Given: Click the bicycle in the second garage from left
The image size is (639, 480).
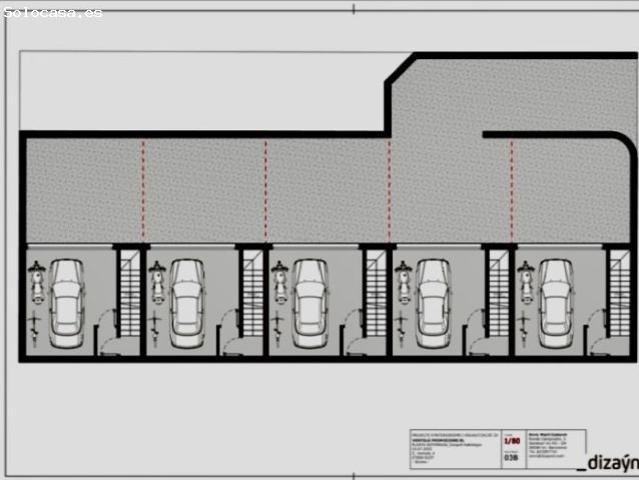Looking at the screenshot, I should tap(157, 323).
